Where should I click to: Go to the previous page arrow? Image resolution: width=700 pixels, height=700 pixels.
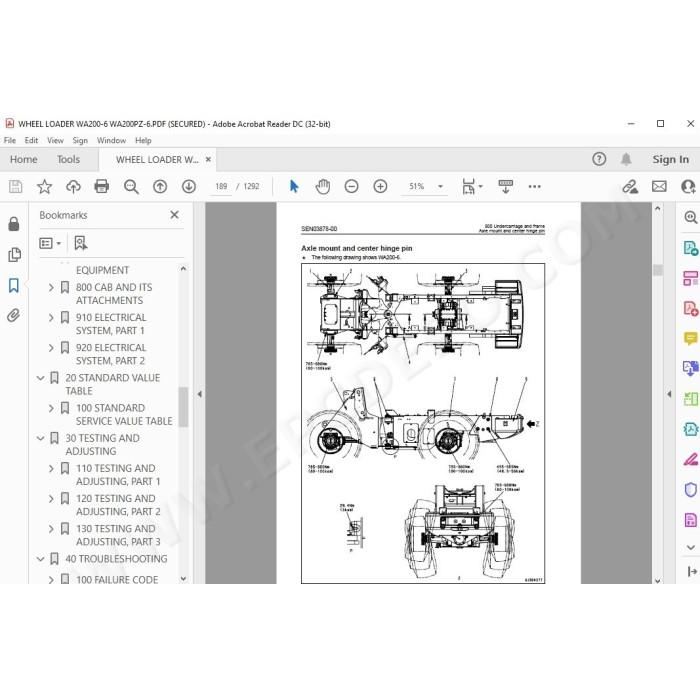coord(160,186)
